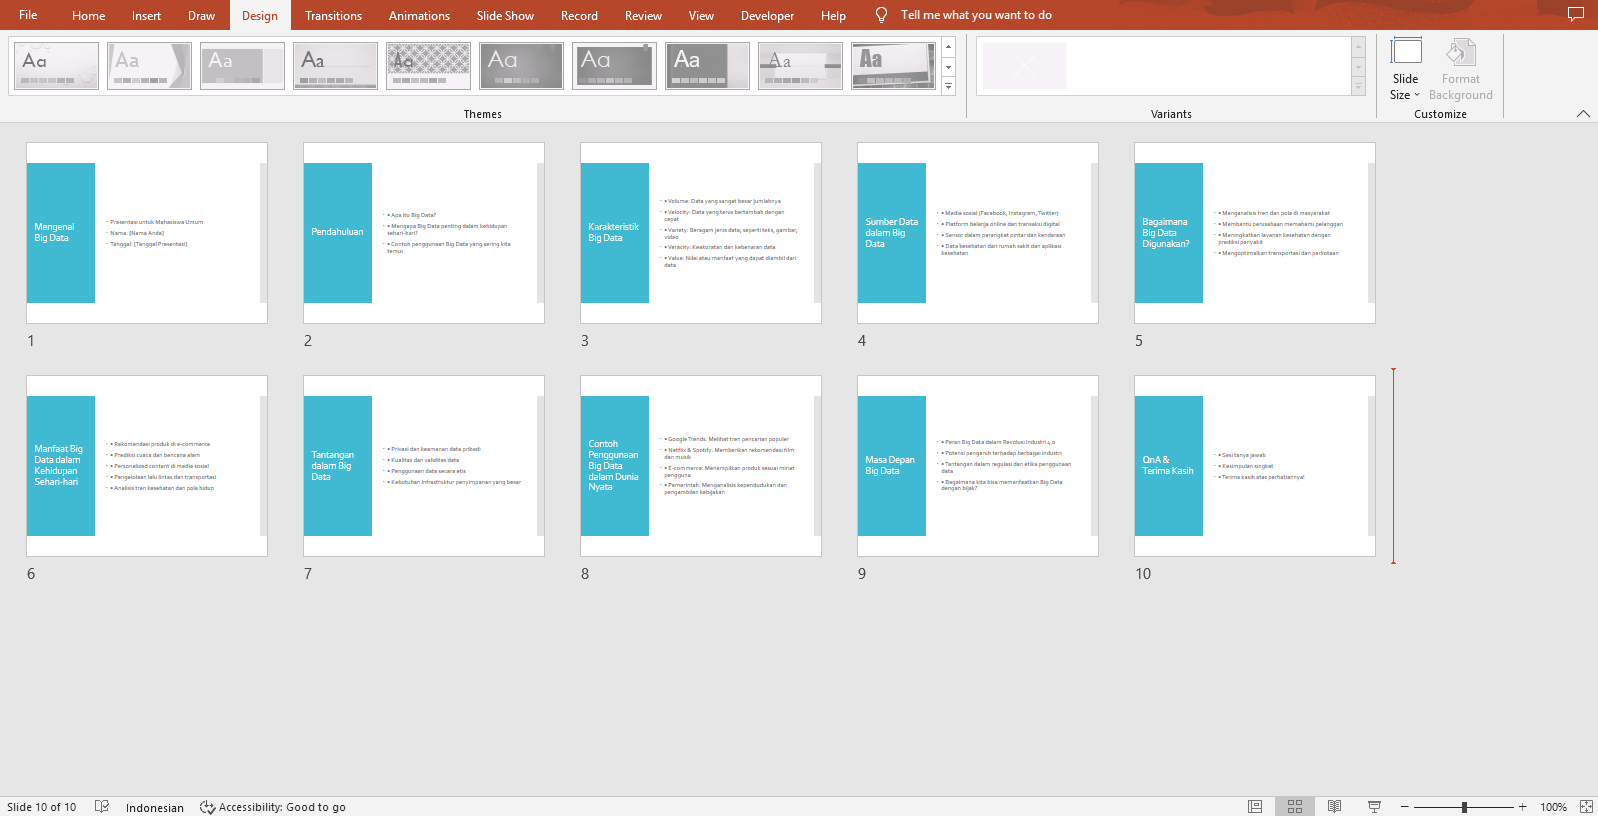Click the spell check icon in status bar
This screenshot has height=816, width=1598.
coord(101,807)
